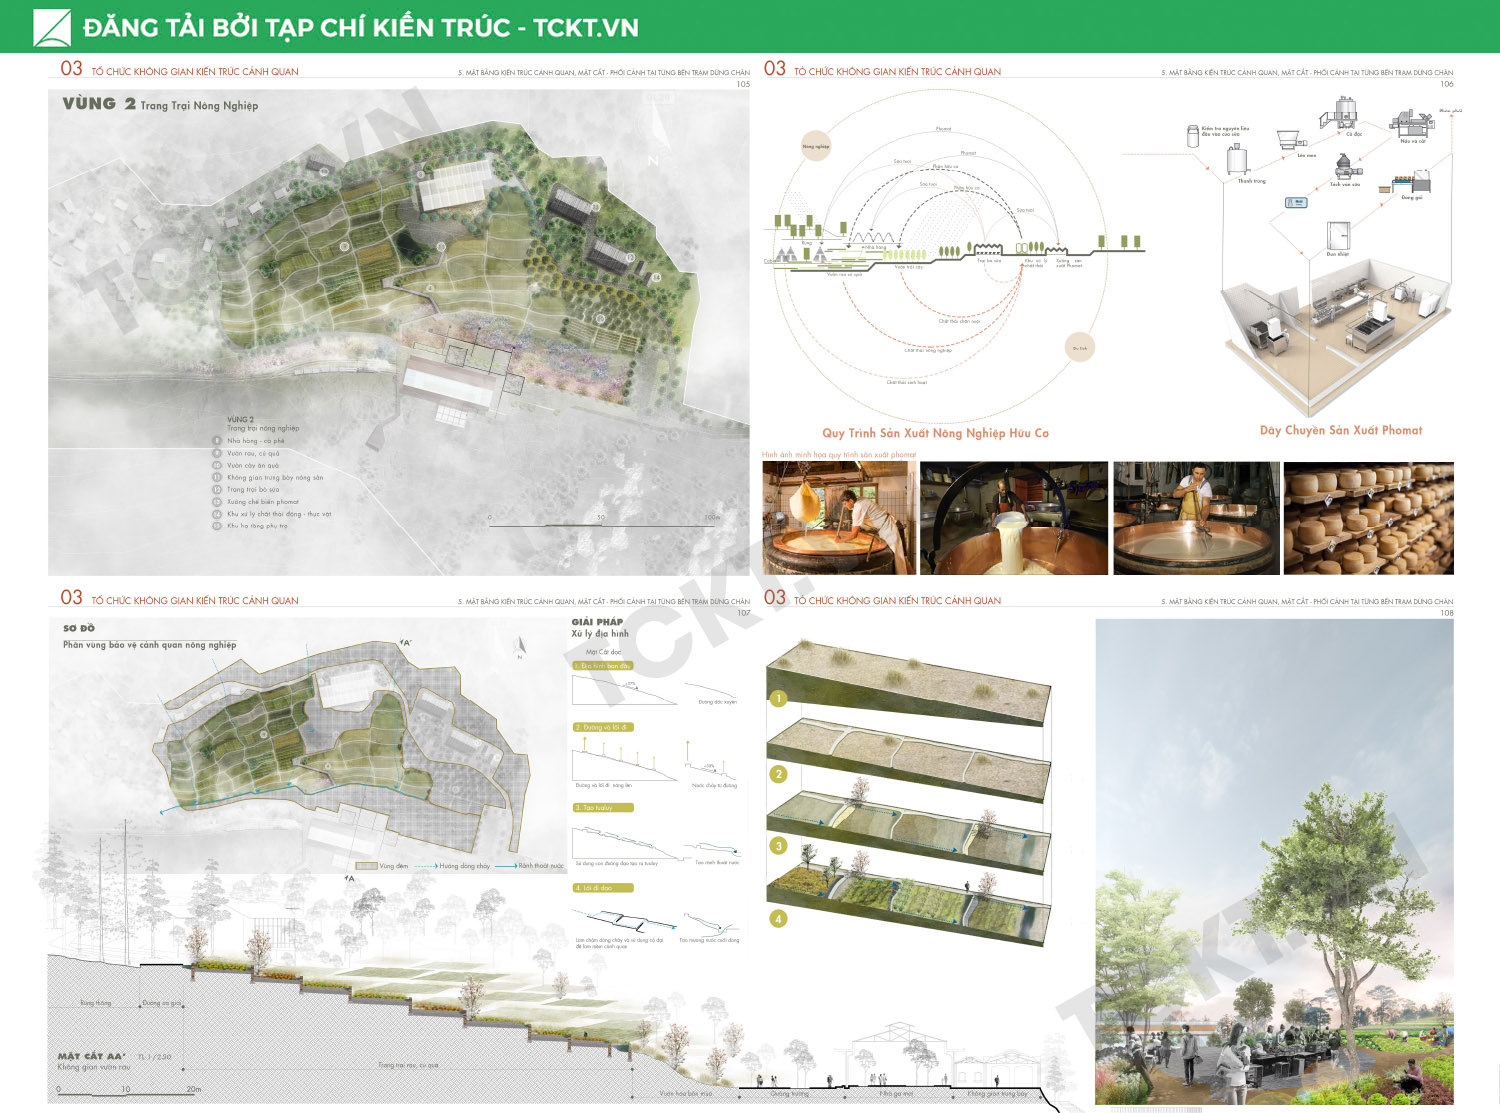This screenshot has width=1500, height=1113.
Task: Click the 'Xử lý địa hình' subtitle
Action: [600, 634]
